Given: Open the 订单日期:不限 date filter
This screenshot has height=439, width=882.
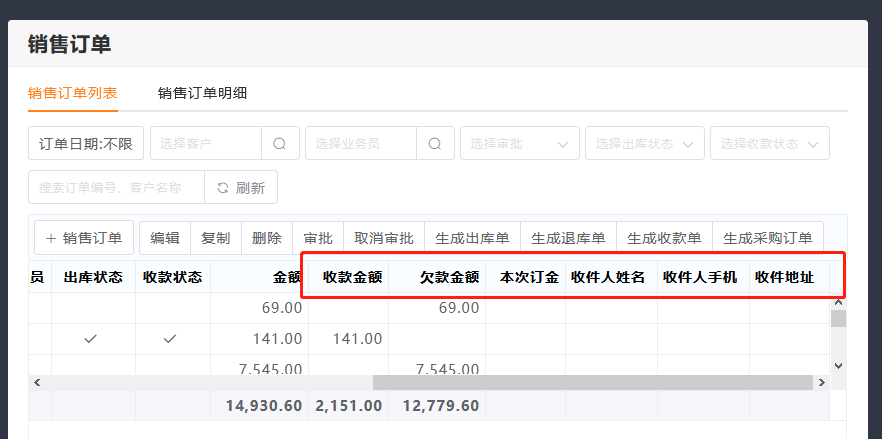Looking at the screenshot, I should coord(86,143).
